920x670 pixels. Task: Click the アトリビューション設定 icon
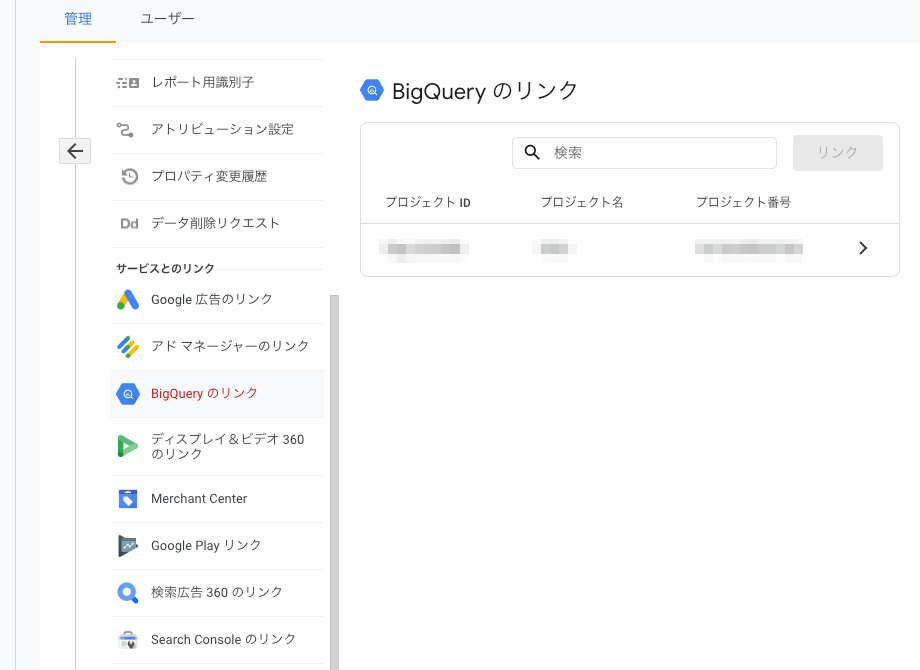click(125, 130)
